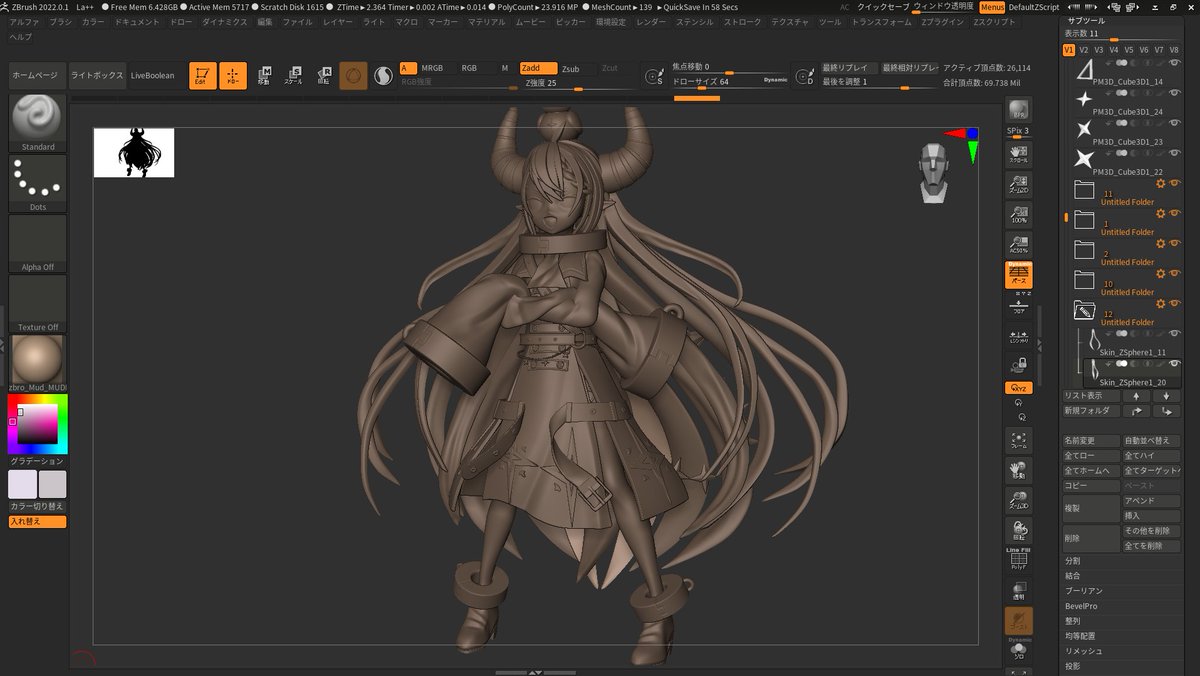Click the BPR render button

(x=1019, y=111)
